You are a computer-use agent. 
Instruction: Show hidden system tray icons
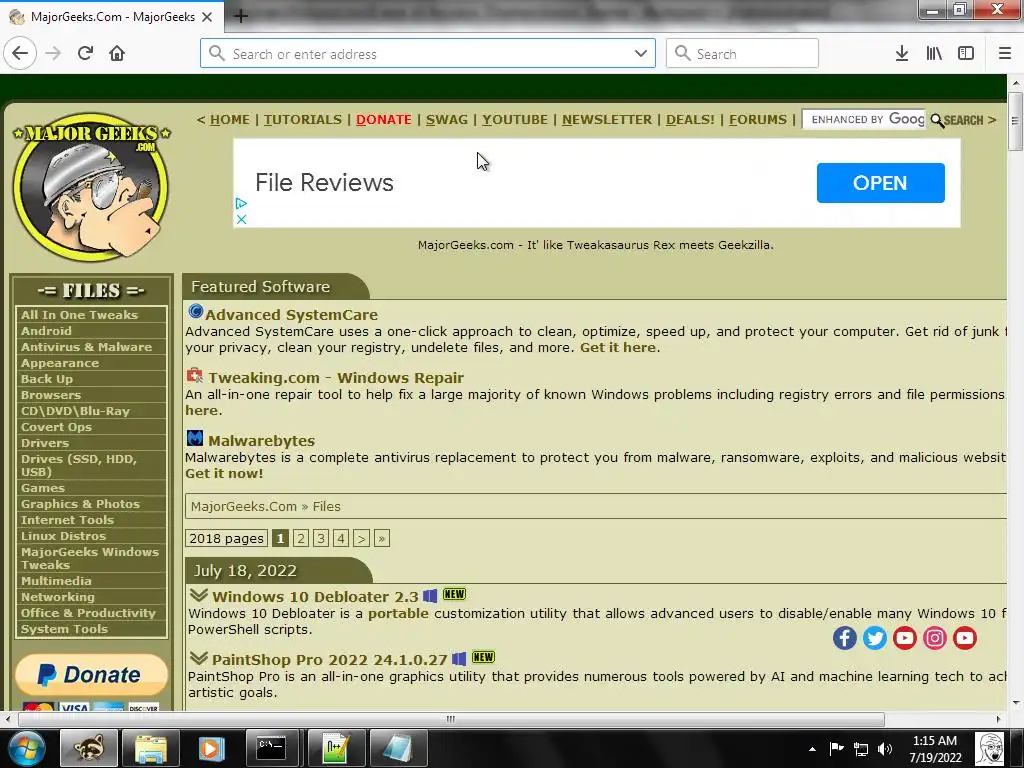coord(812,749)
